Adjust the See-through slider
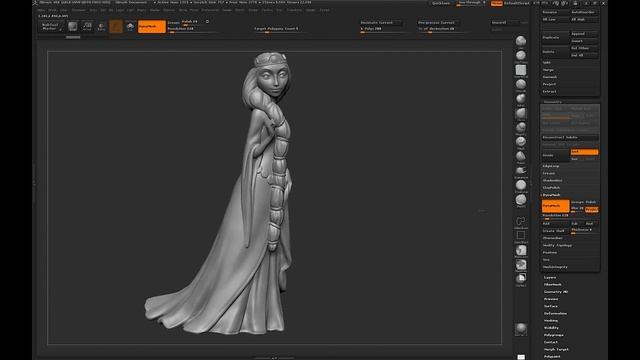The width and height of the screenshot is (640, 360). point(471,3)
